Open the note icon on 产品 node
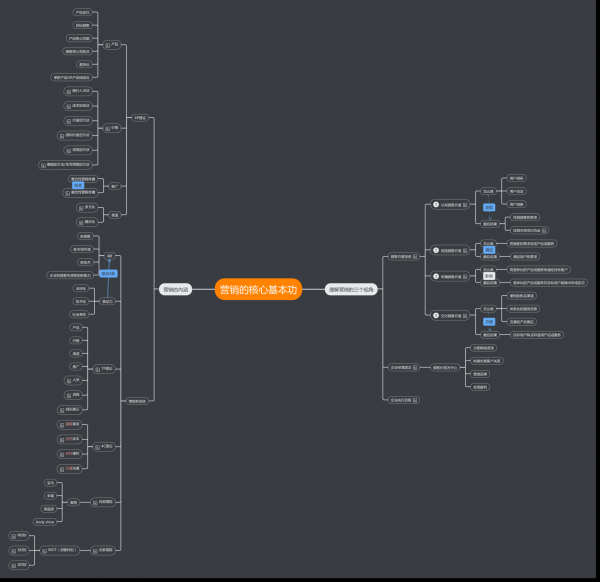The width and height of the screenshot is (600, 582). click(107, 45)
